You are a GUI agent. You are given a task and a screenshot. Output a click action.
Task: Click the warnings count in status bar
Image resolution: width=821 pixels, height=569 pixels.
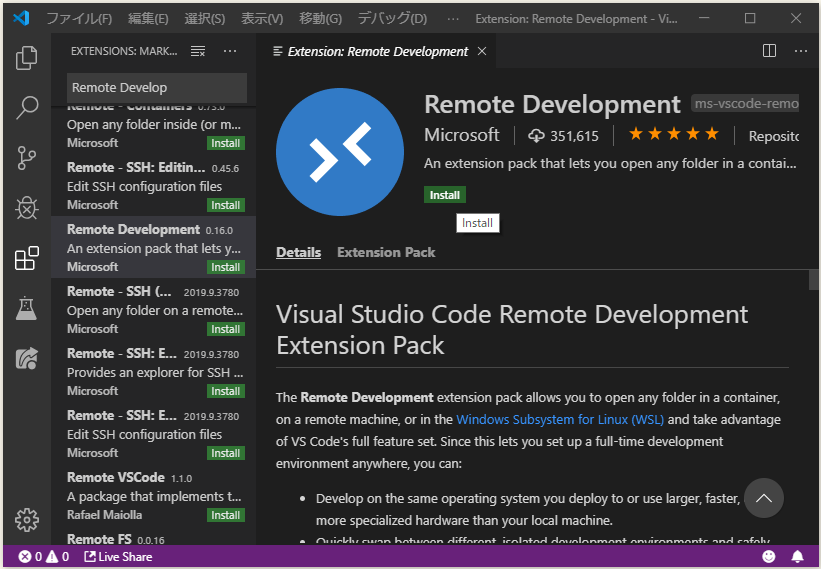point(58,556)
